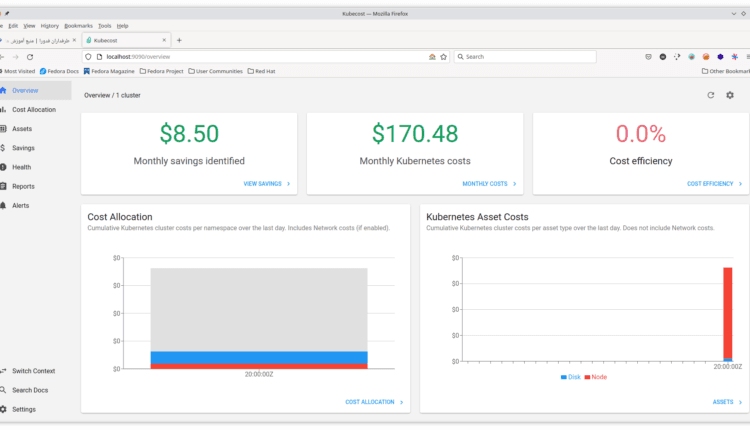Image resolution: width=750 pixels, height=430 pixels.
Task: Toggle the Node series in chart legend
Action: point(596,377)
